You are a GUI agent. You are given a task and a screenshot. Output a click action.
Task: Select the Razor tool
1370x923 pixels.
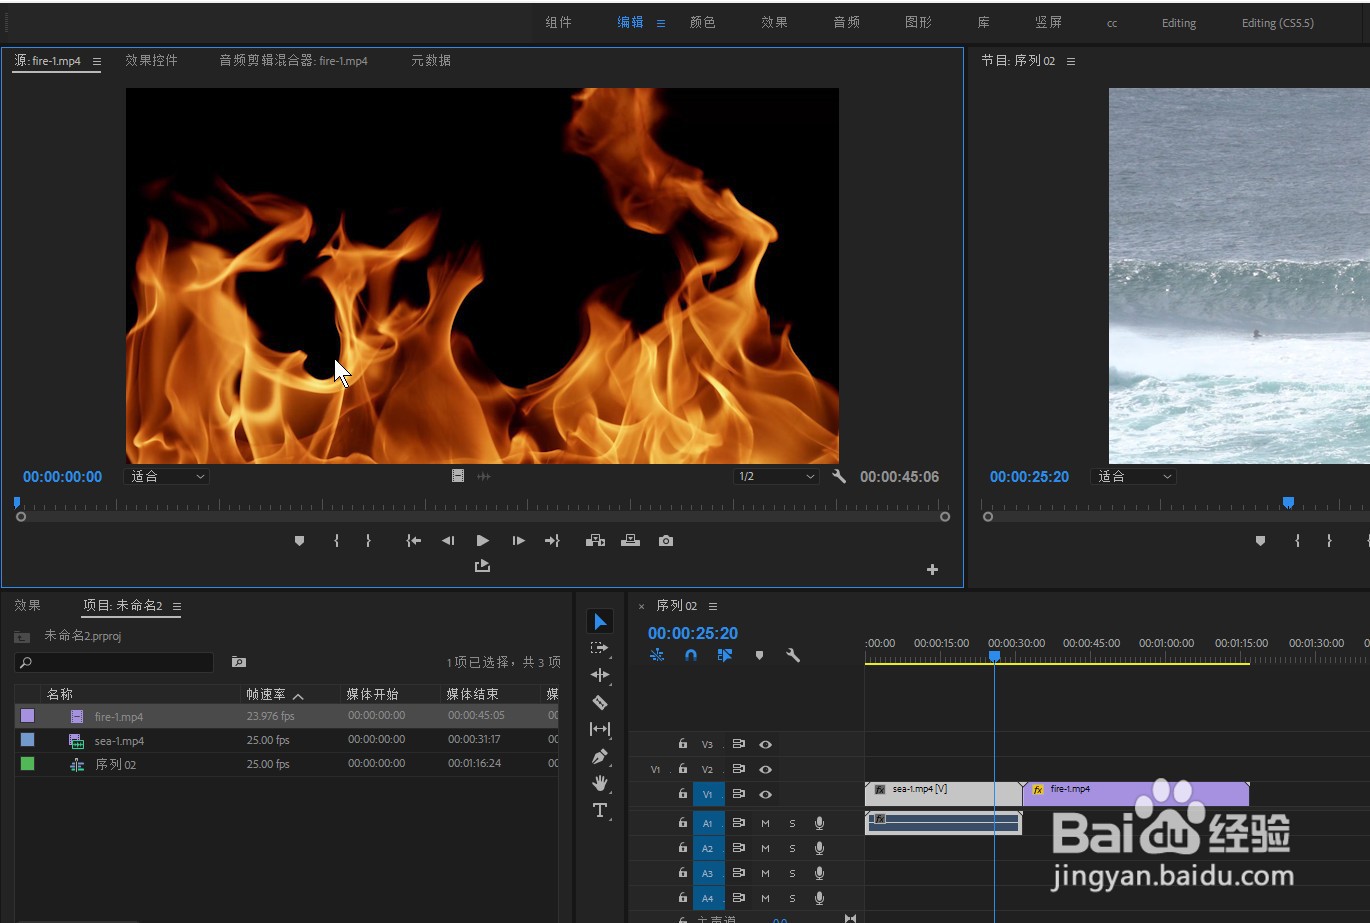[600, 702]
